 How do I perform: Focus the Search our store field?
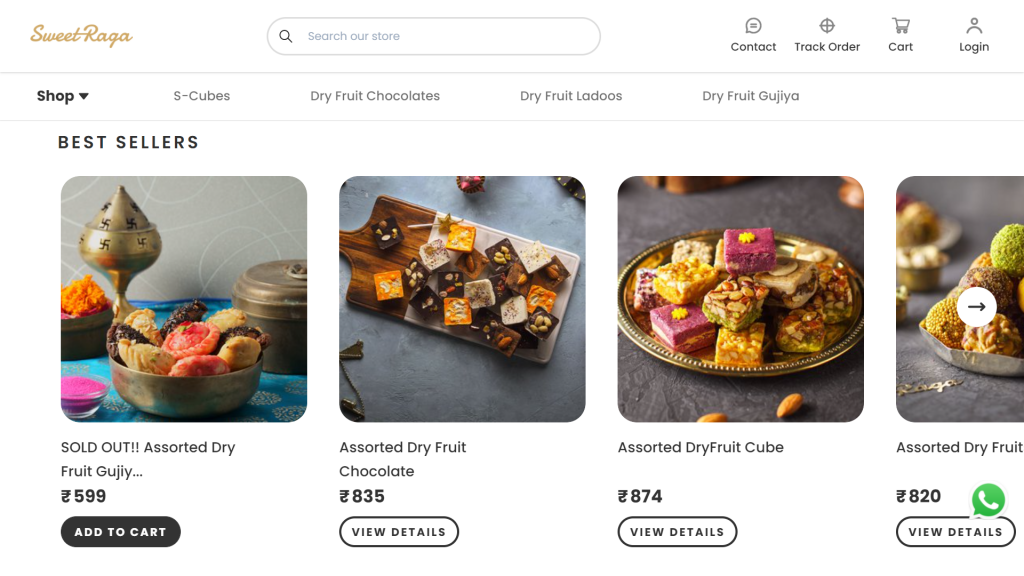click(445, 36)
